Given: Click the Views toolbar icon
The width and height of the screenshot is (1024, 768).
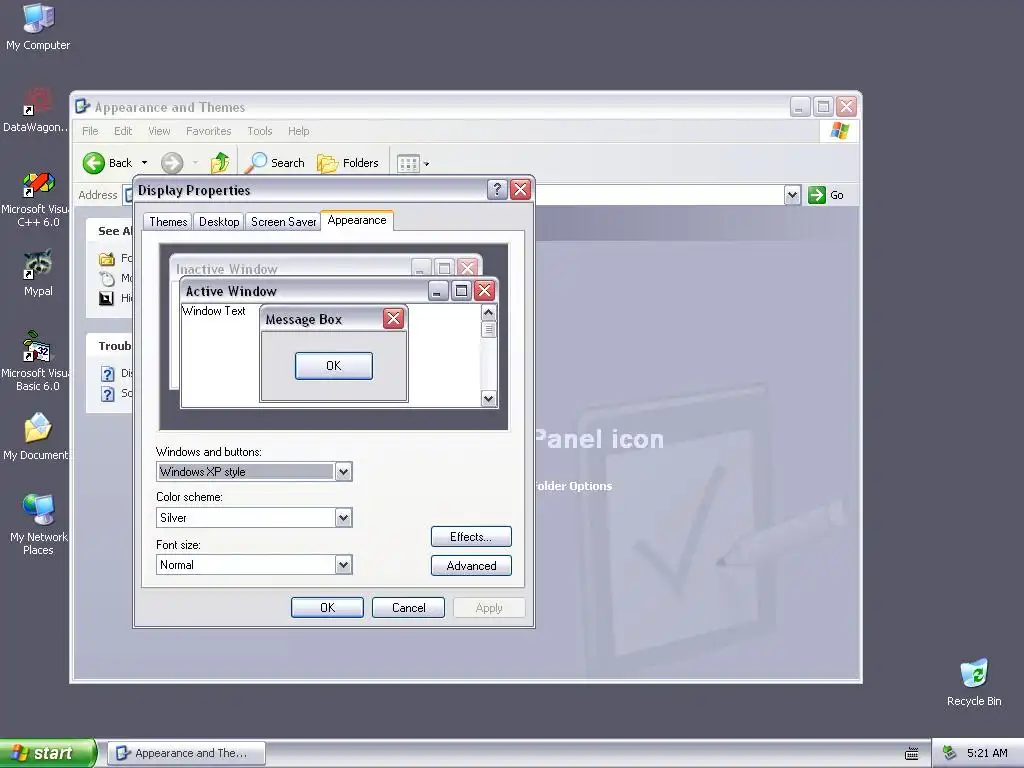Looking at the screenshot, I should [x=408, y=163].
